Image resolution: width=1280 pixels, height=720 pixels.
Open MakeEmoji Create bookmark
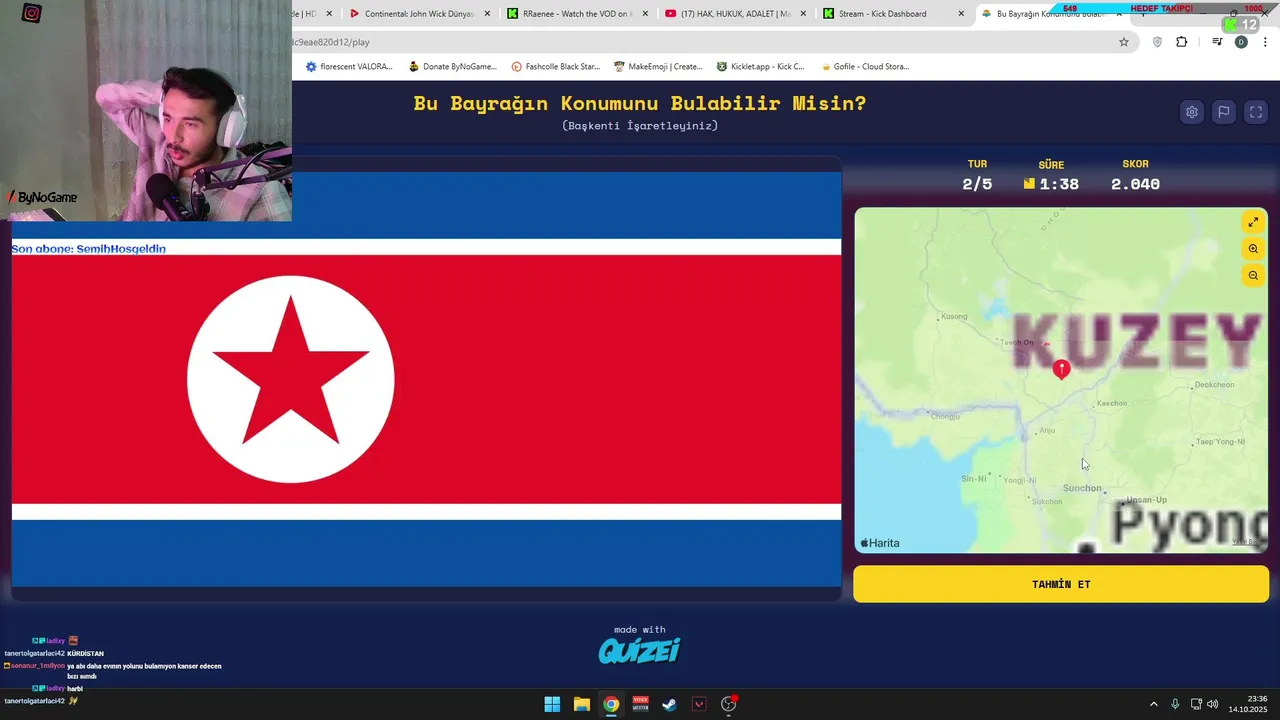[x=658, y=67]
